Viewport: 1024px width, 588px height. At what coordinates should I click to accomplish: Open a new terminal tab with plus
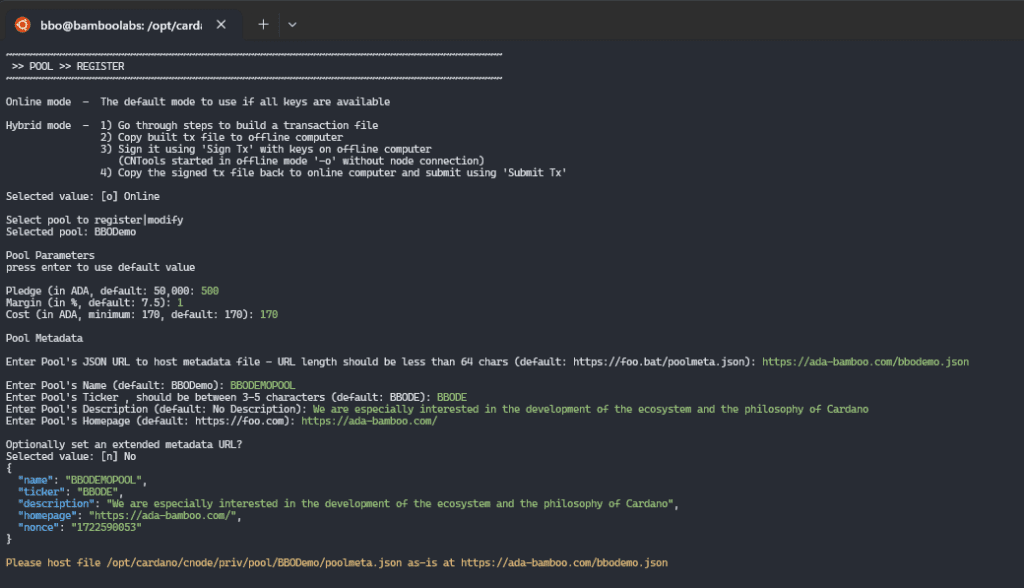click(x=263, y=25)
